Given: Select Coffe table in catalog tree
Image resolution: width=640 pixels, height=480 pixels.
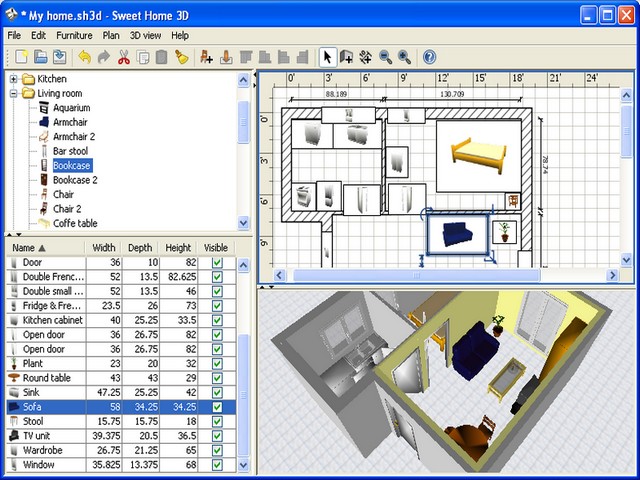Looking at the screenshot, I should 75,223.
